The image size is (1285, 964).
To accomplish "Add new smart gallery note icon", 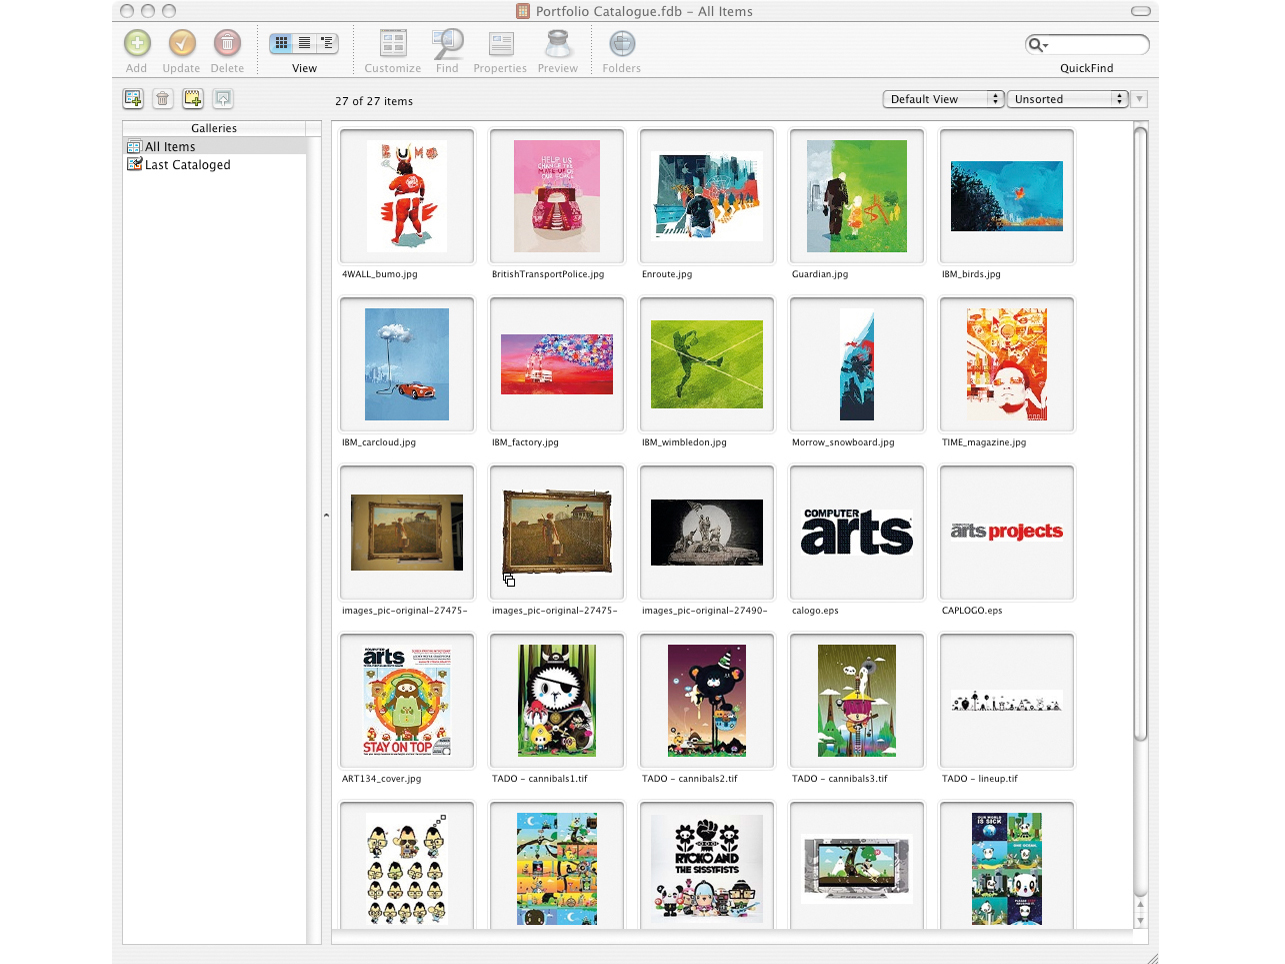I will point(193,98).
